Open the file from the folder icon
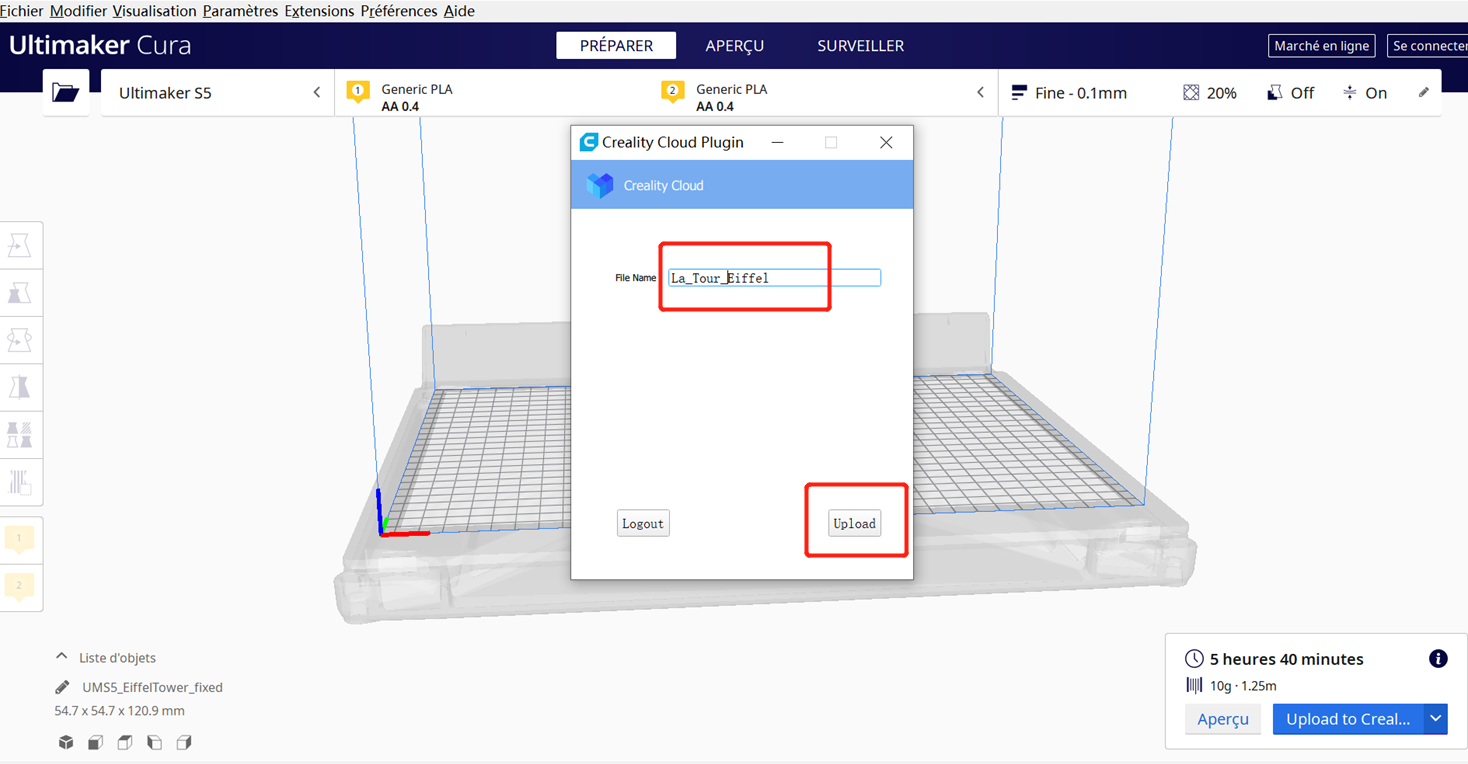Viewport: 1468px width, 764px height. (x=65, y=92)
